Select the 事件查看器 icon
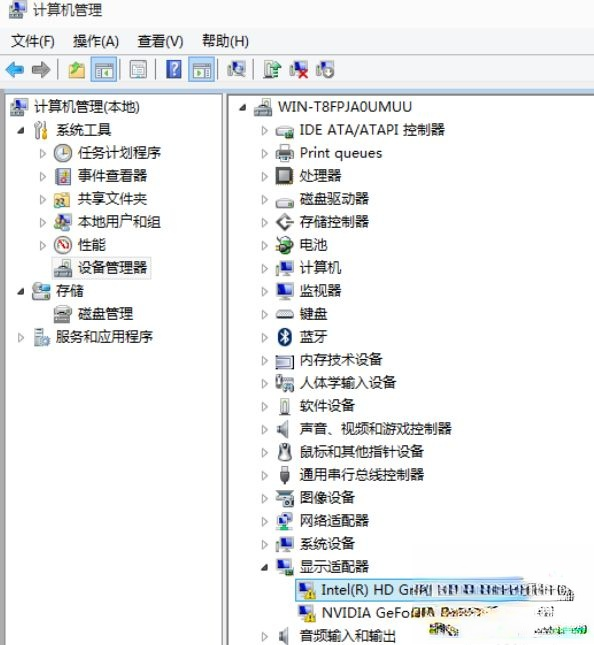 point(63,176)
